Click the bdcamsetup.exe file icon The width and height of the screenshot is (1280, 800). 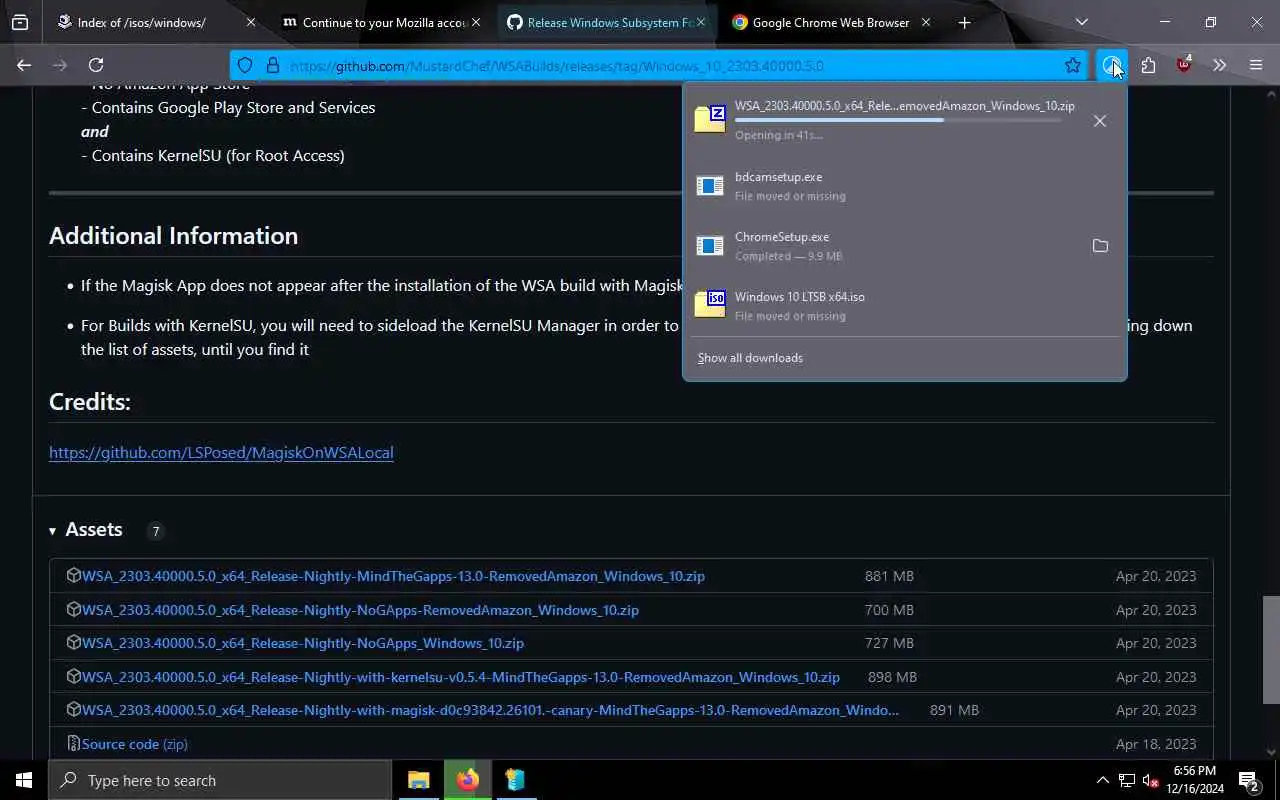710,186
